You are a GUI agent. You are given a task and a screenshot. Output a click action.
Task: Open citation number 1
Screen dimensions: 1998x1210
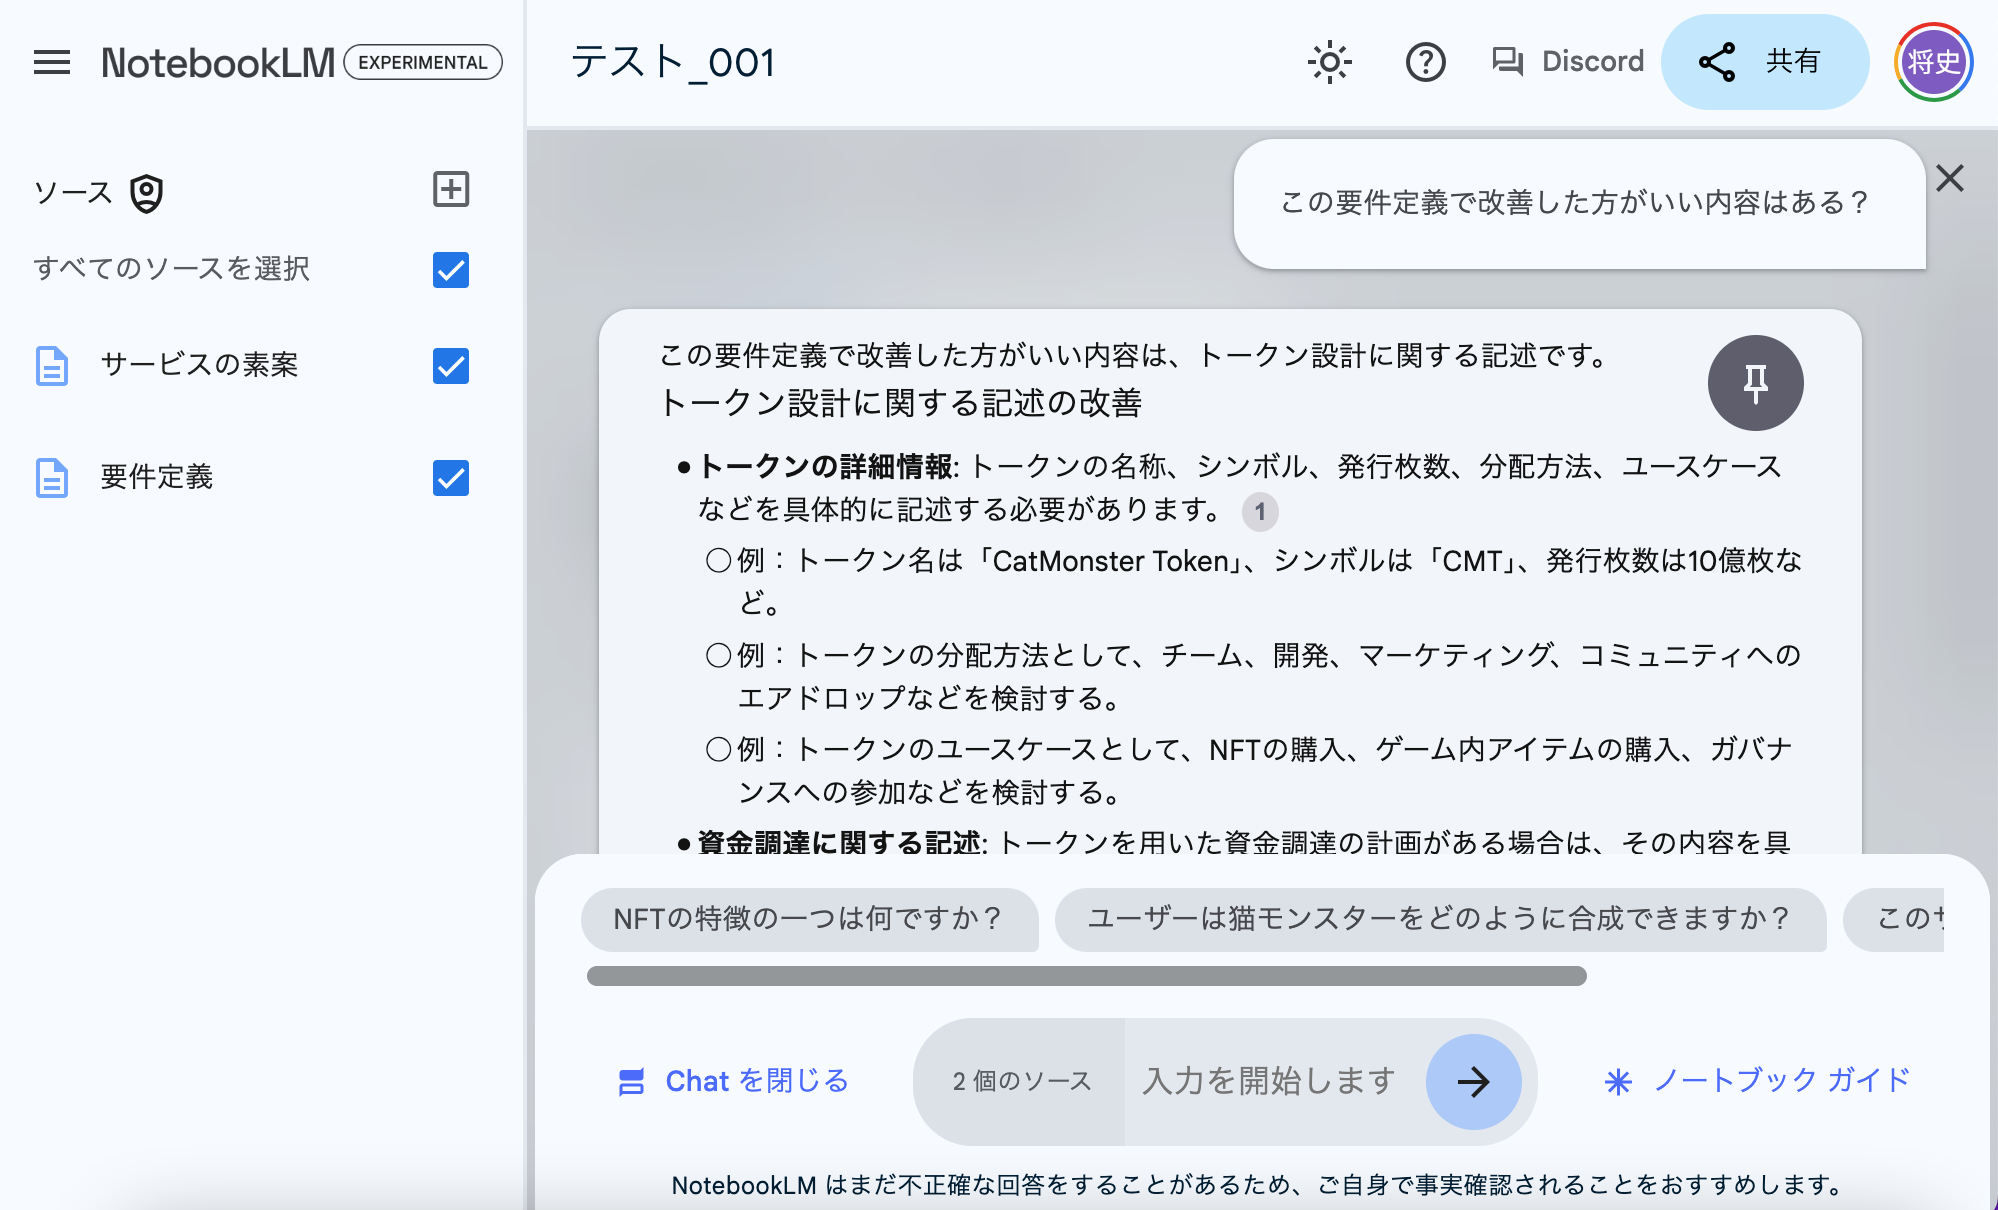(x=1260, y=512)
